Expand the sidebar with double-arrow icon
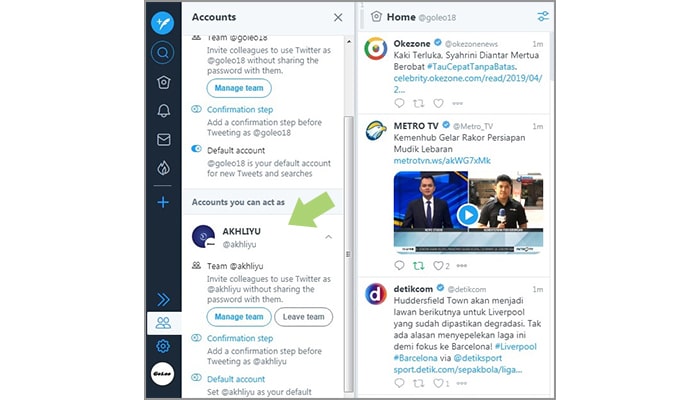Screen dimensions: 700x400 [x=163, y=299]
